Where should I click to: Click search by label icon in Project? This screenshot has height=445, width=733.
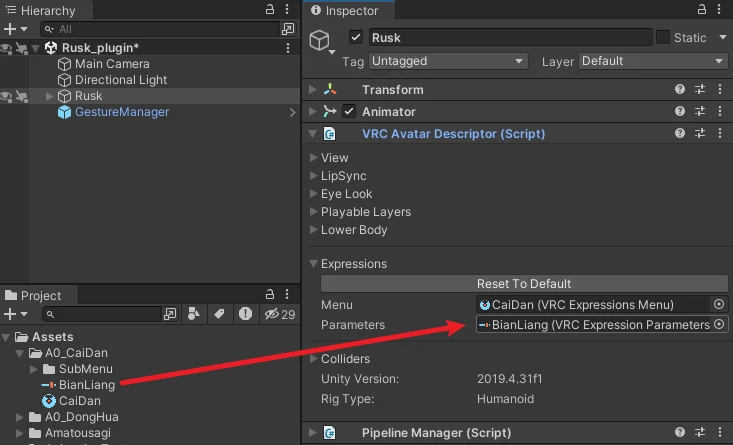click(x=220, y=315)
